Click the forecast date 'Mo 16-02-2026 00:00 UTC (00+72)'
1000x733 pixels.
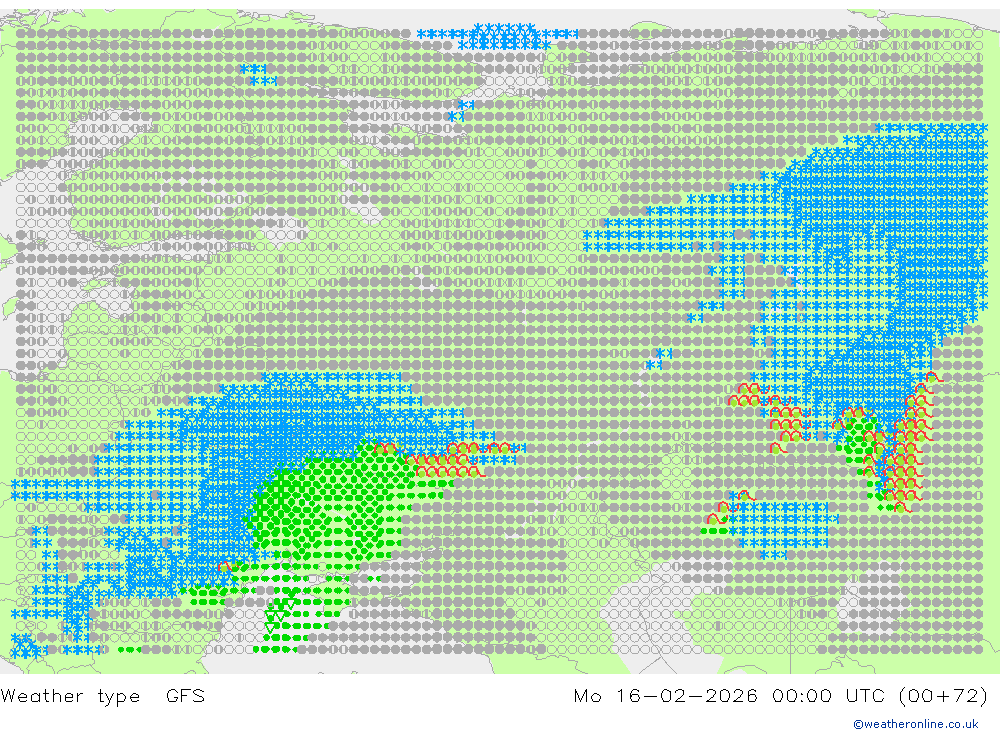click(781, 695)
